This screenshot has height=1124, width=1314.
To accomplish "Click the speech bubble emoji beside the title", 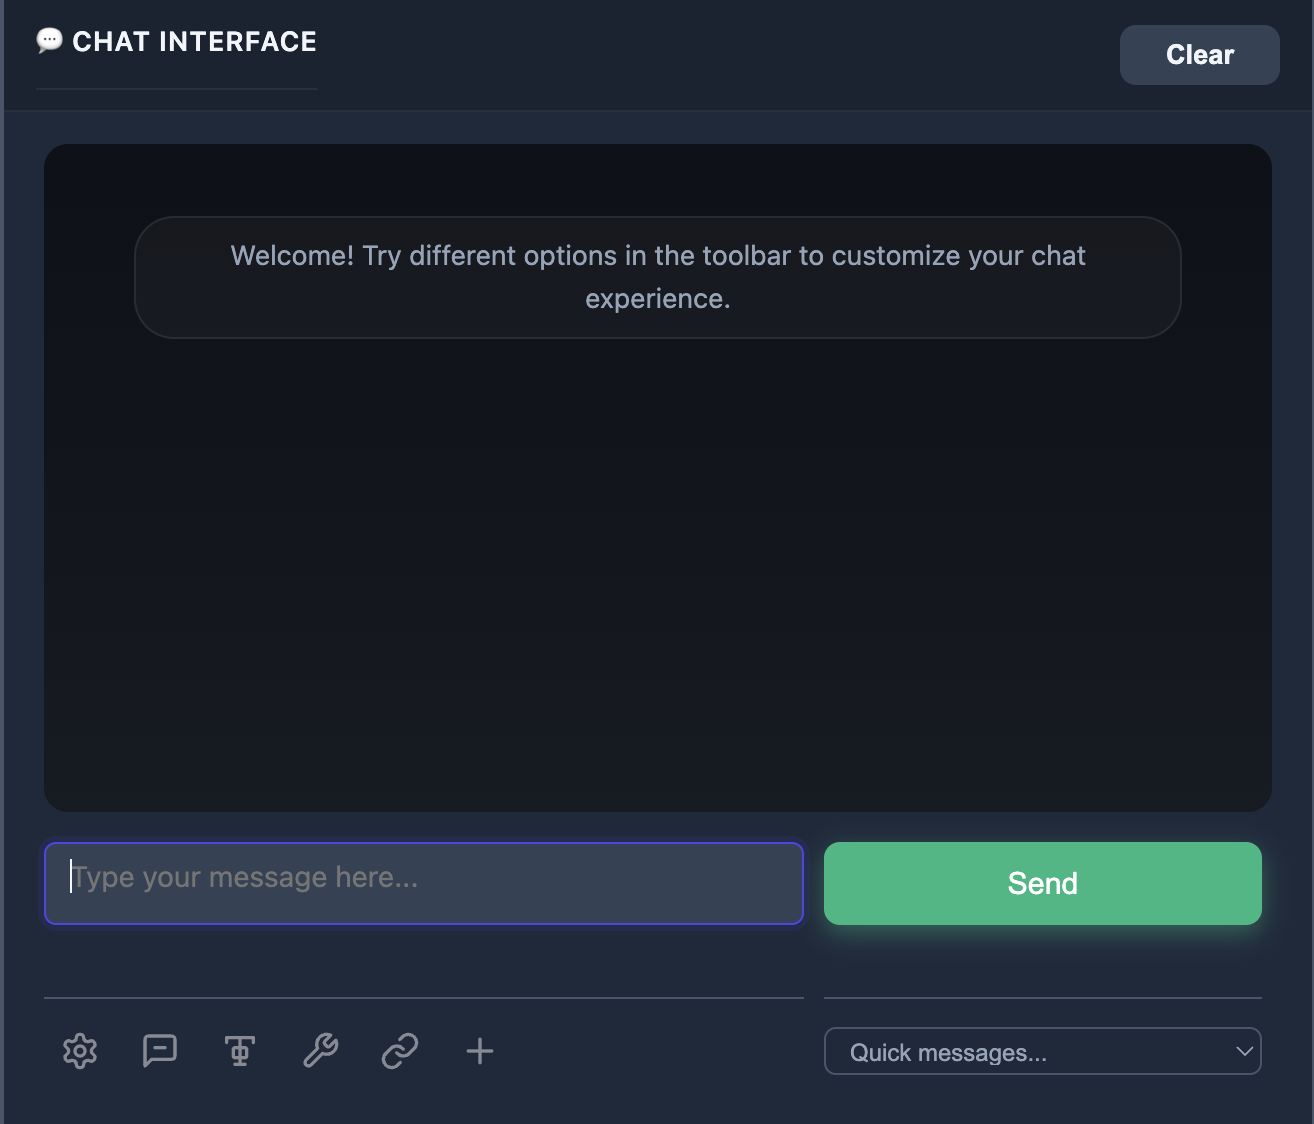I will (49, 41).
